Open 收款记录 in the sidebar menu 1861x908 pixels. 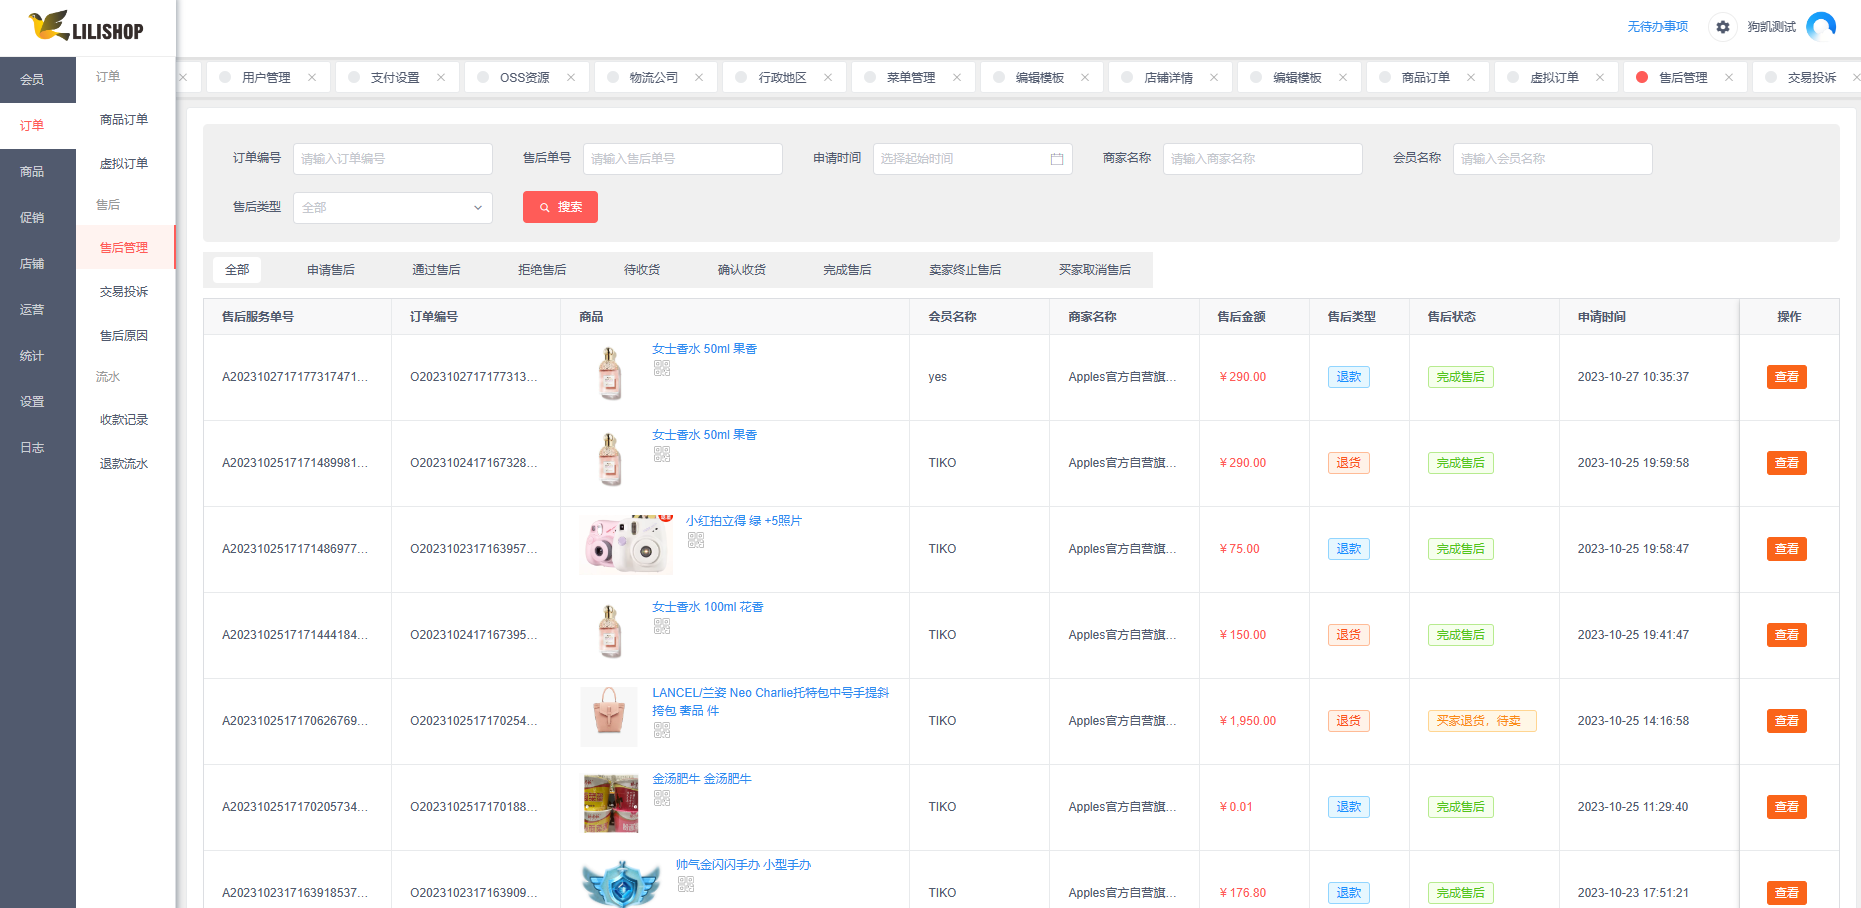pos(122,419)
